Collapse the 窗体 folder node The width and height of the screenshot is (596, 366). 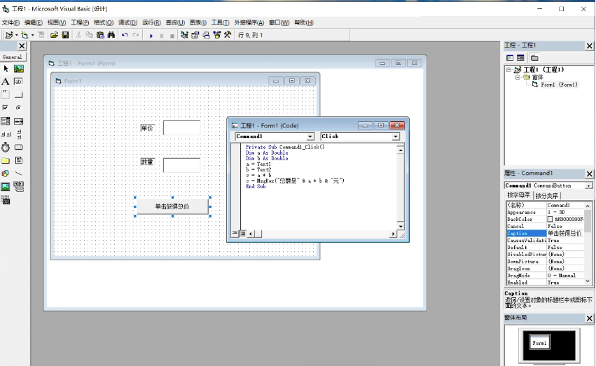tap(517, 77)
